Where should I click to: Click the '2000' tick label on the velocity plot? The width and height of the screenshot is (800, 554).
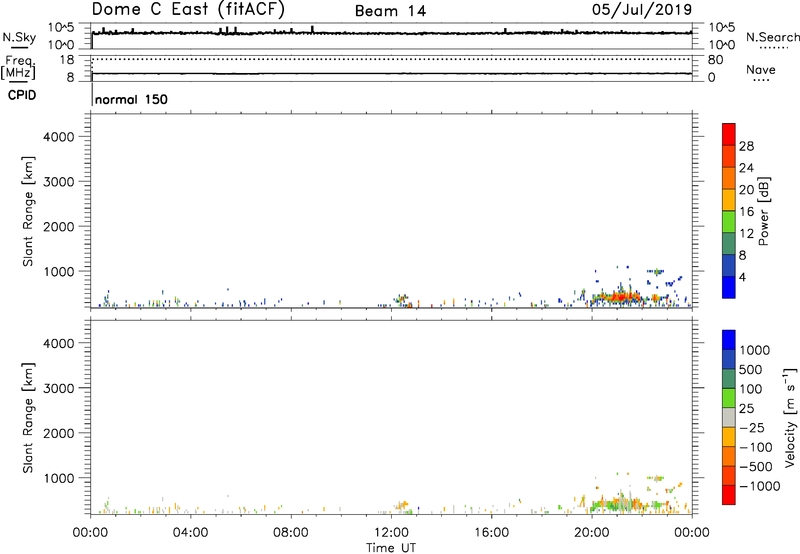(x=58, y=433)
